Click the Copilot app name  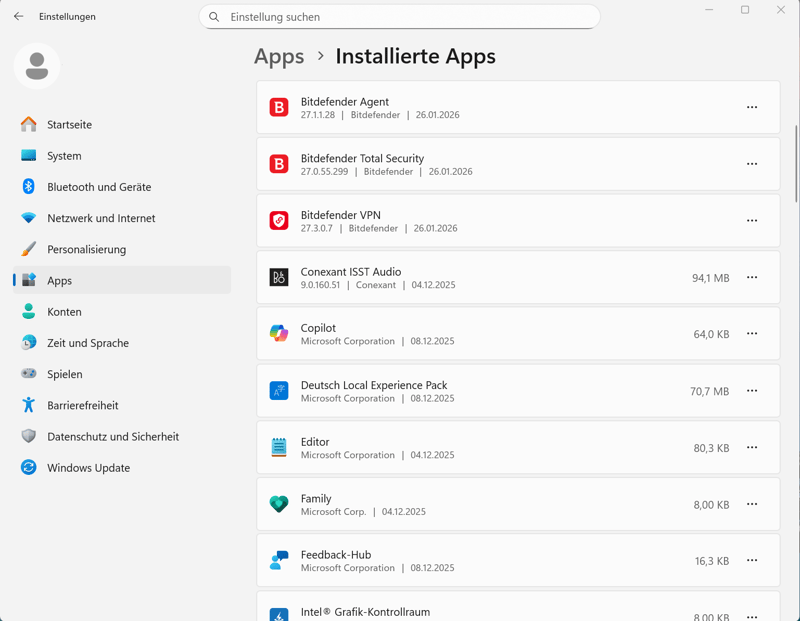click(x=318, y=328)
